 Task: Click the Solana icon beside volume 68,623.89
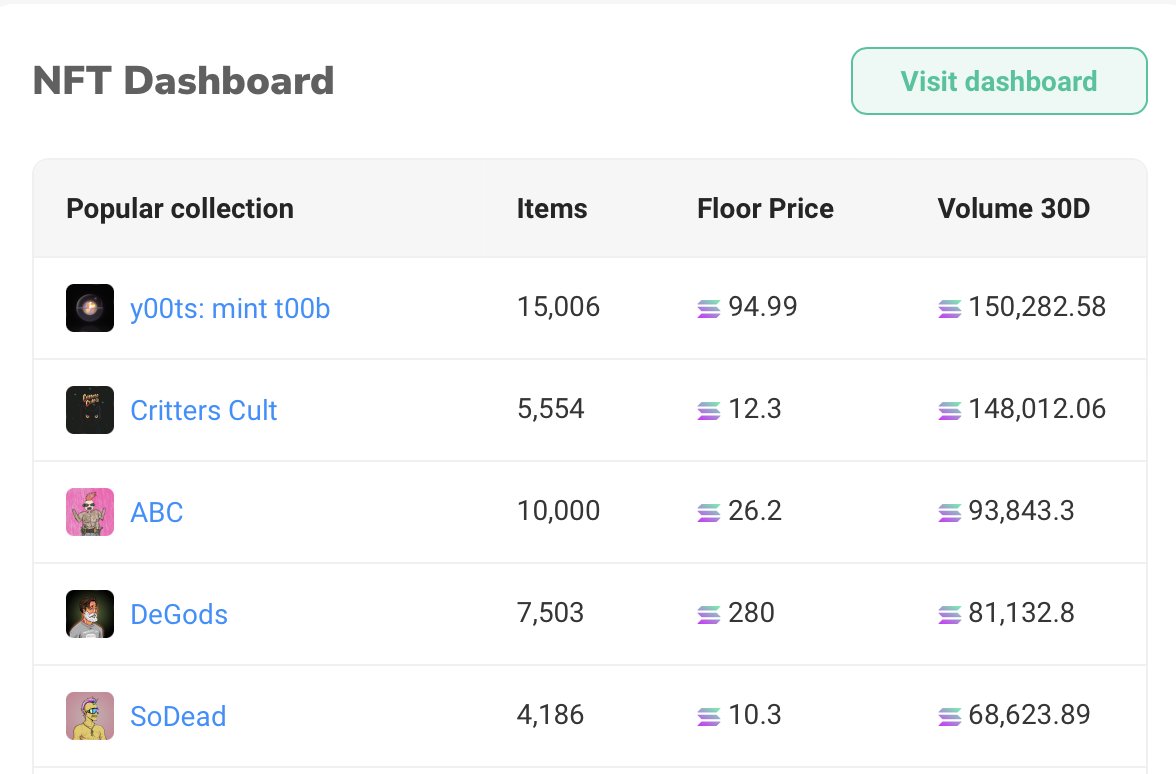point(950,717)
